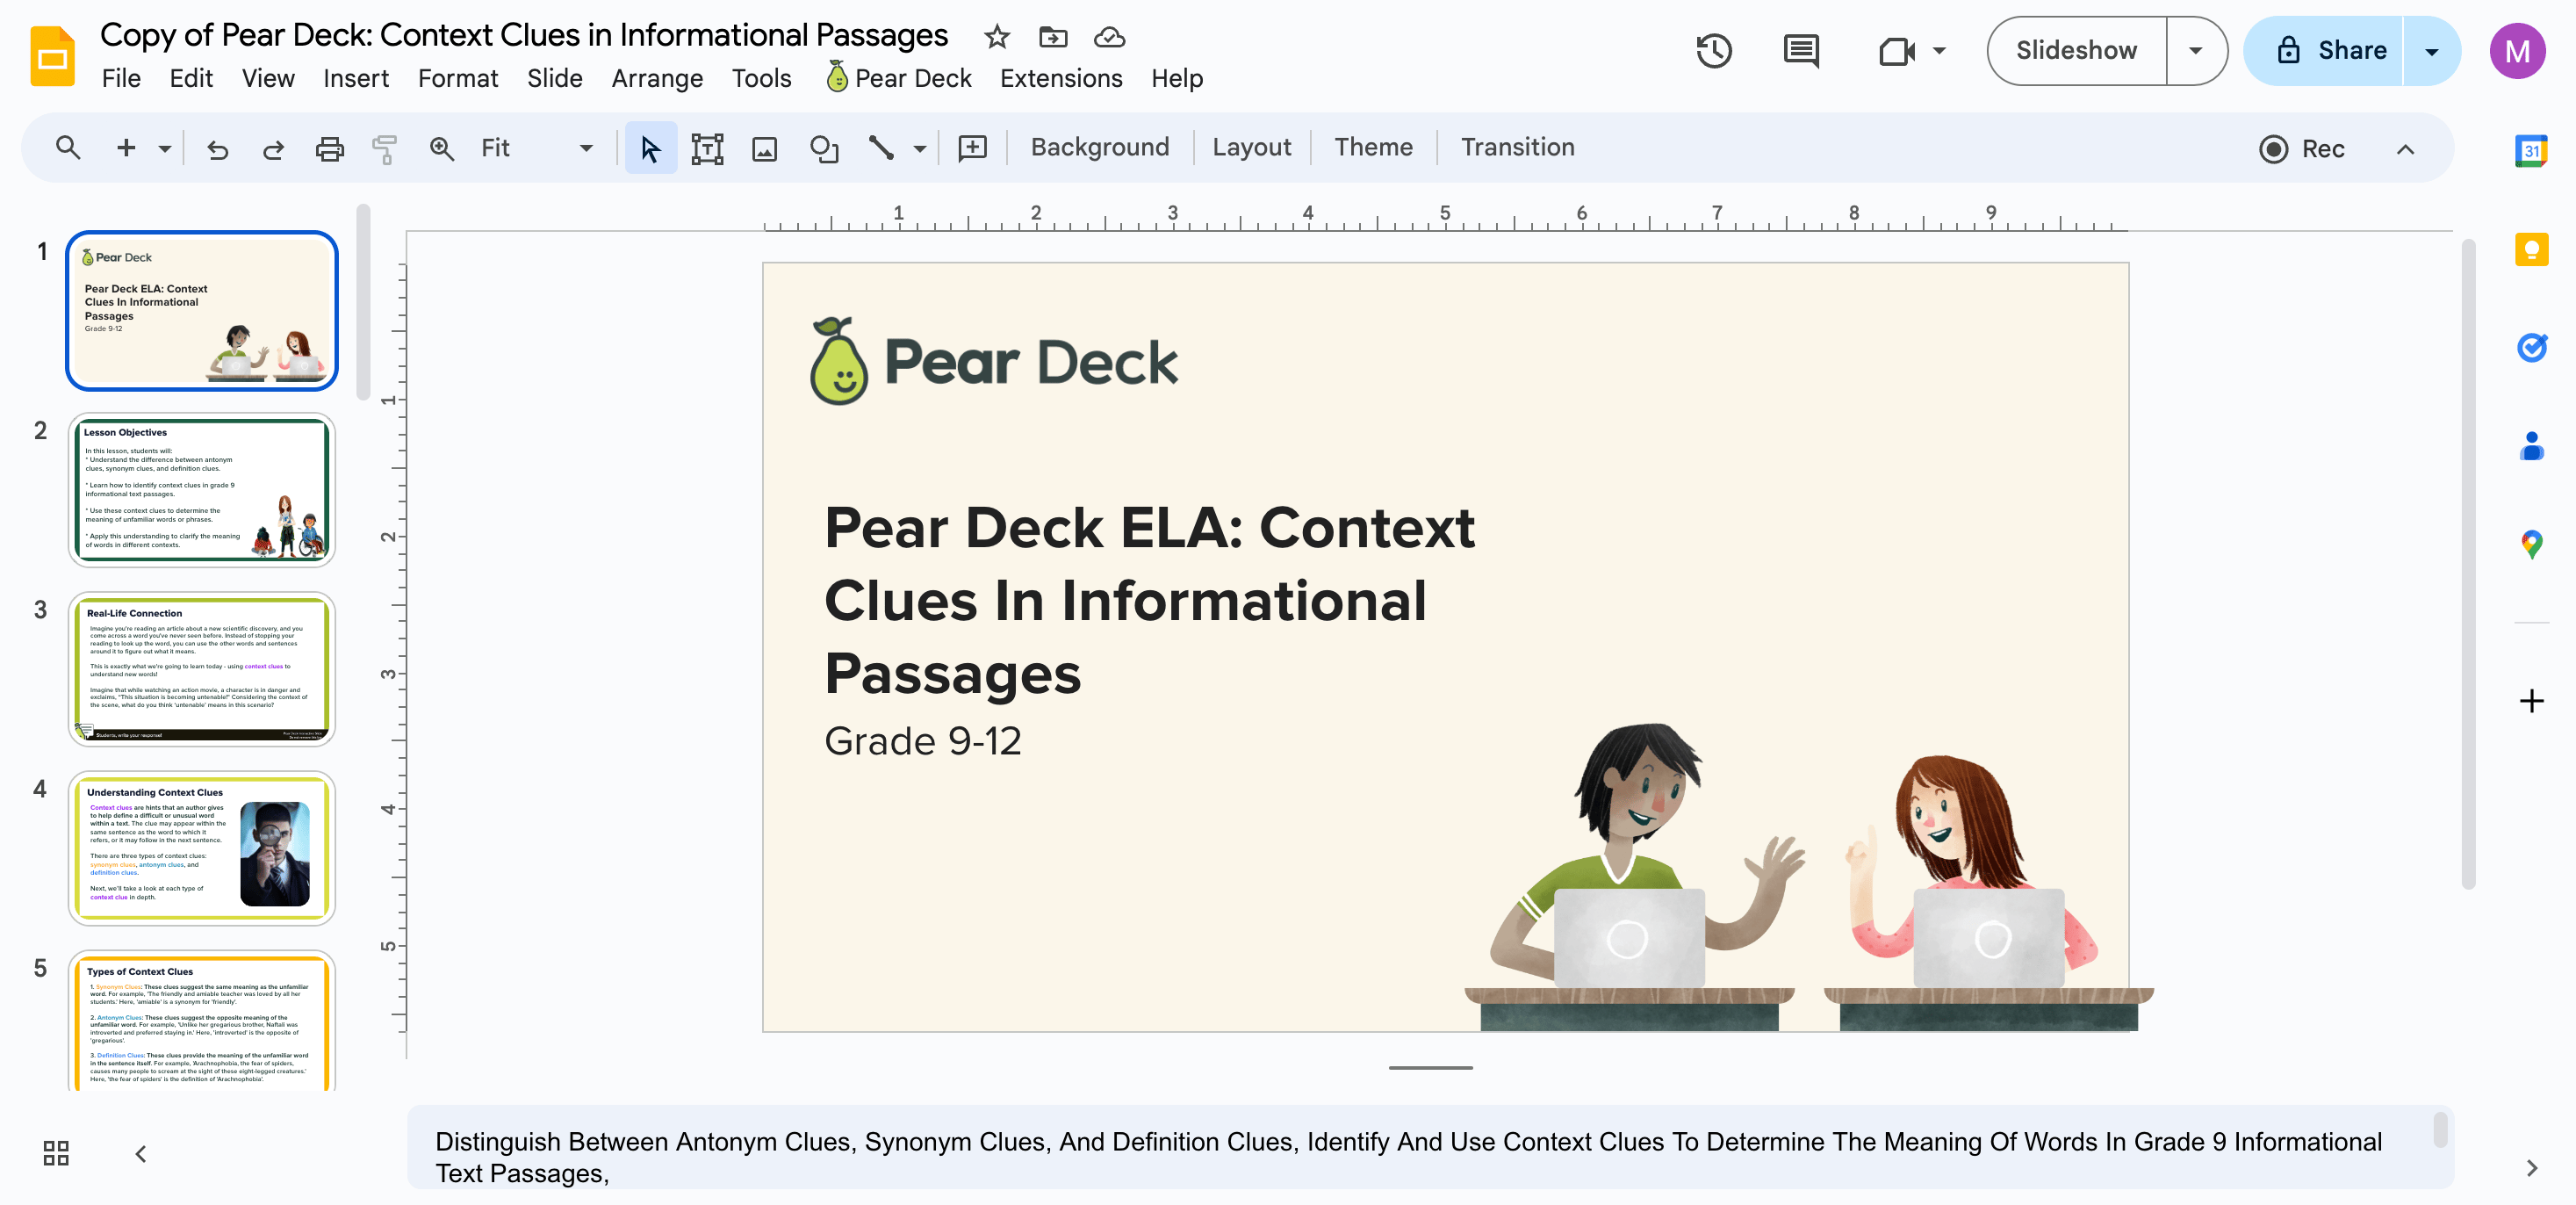Open the account avatar M

pyautogui.click(x=2517, y=50)
